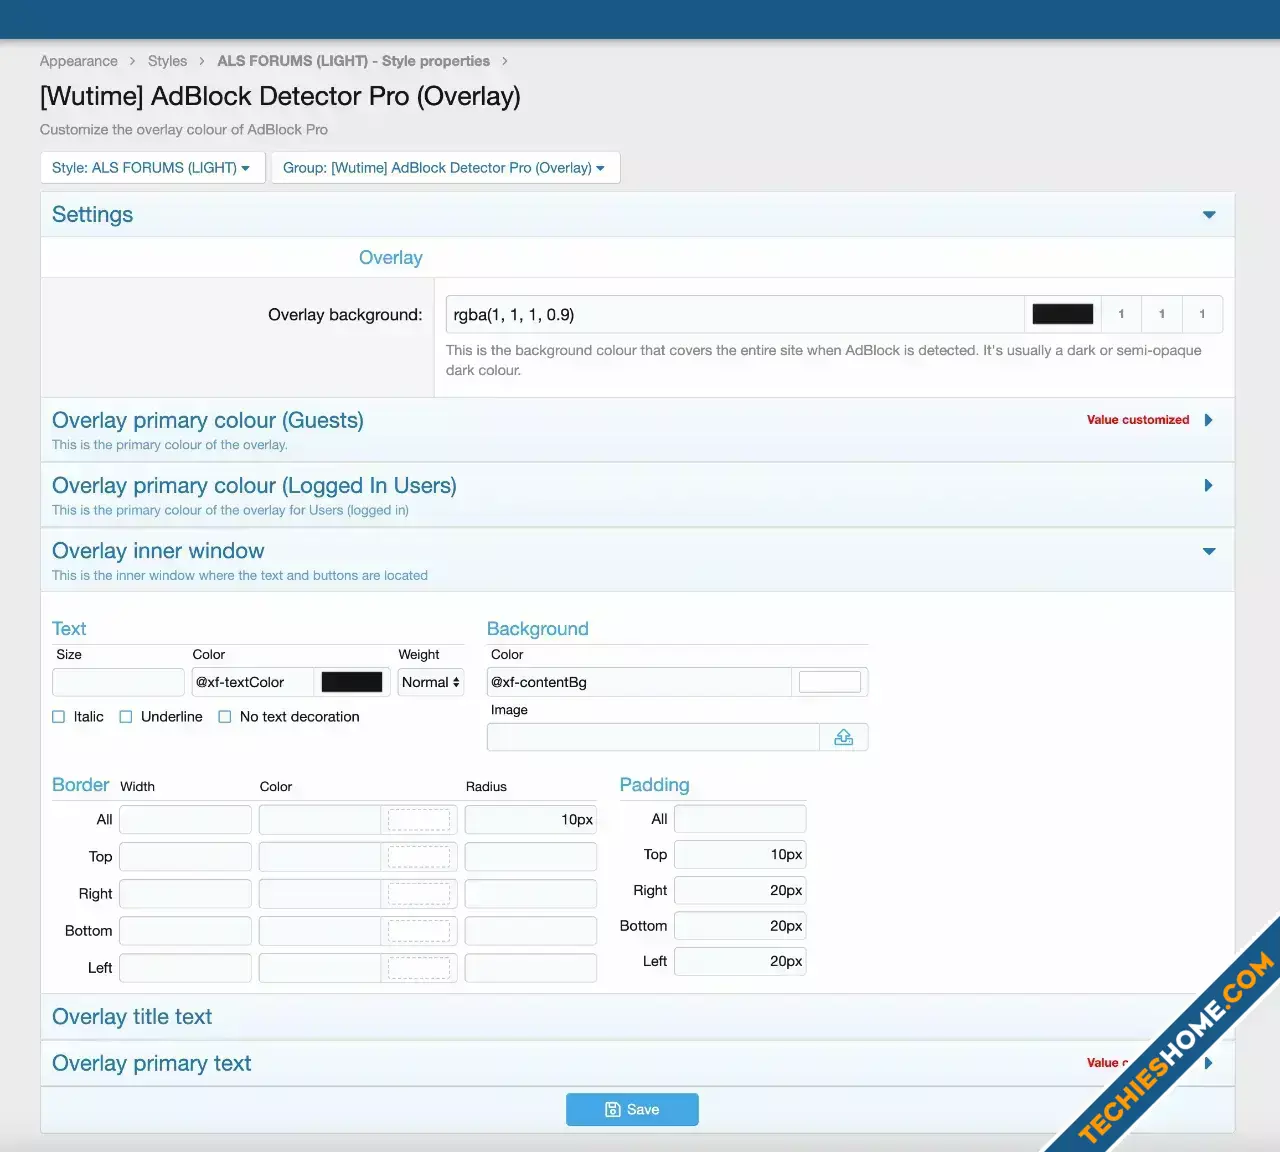Toggle the Underline checkbox
Image resolution: width=1280 pixels, height=1152 pixels.
click(126, 717)
